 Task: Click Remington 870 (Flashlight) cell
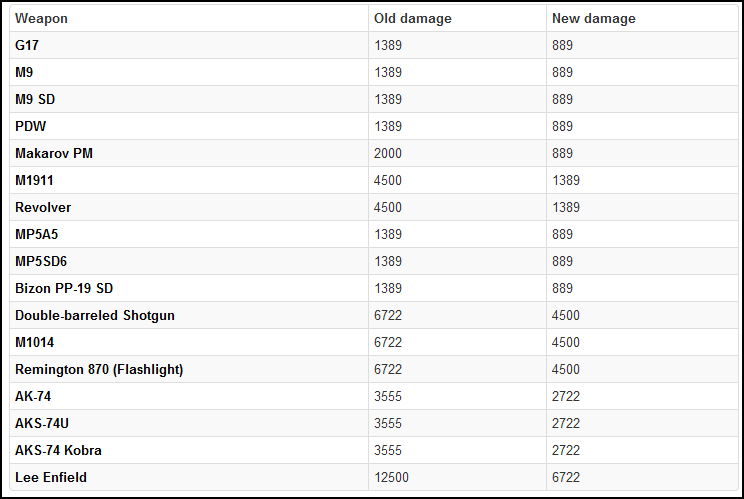pos(189,370)
